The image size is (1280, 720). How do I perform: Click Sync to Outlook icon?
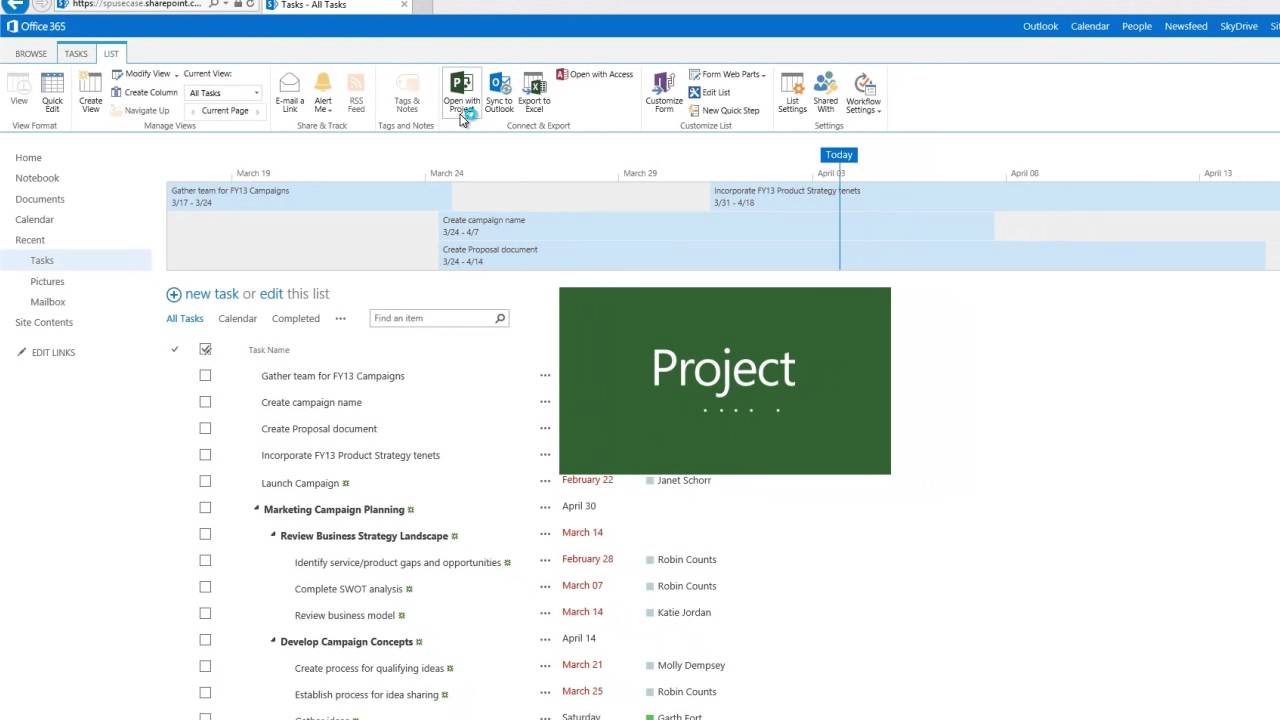499,93
